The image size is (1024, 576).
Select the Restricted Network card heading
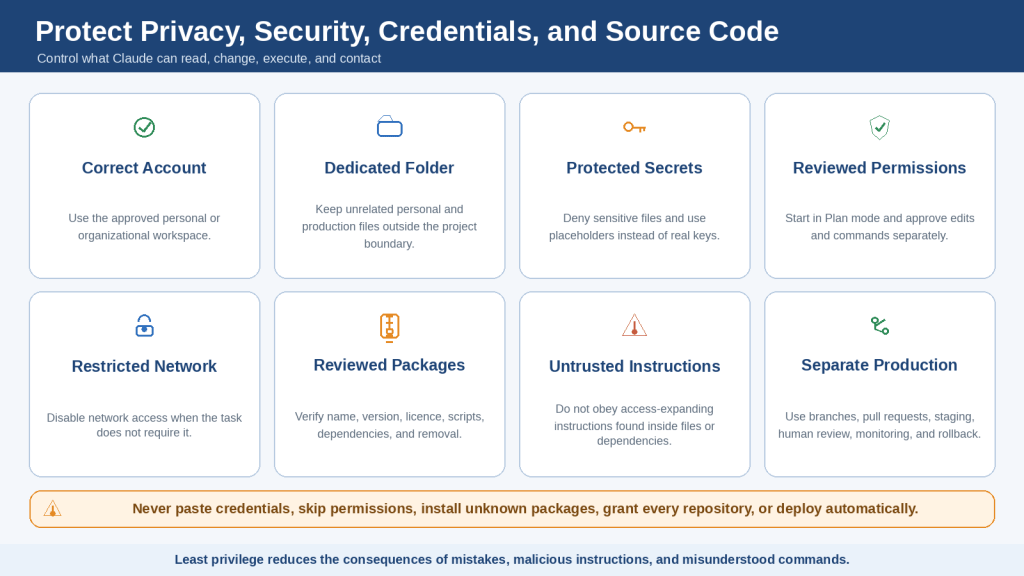coord(144,366)
